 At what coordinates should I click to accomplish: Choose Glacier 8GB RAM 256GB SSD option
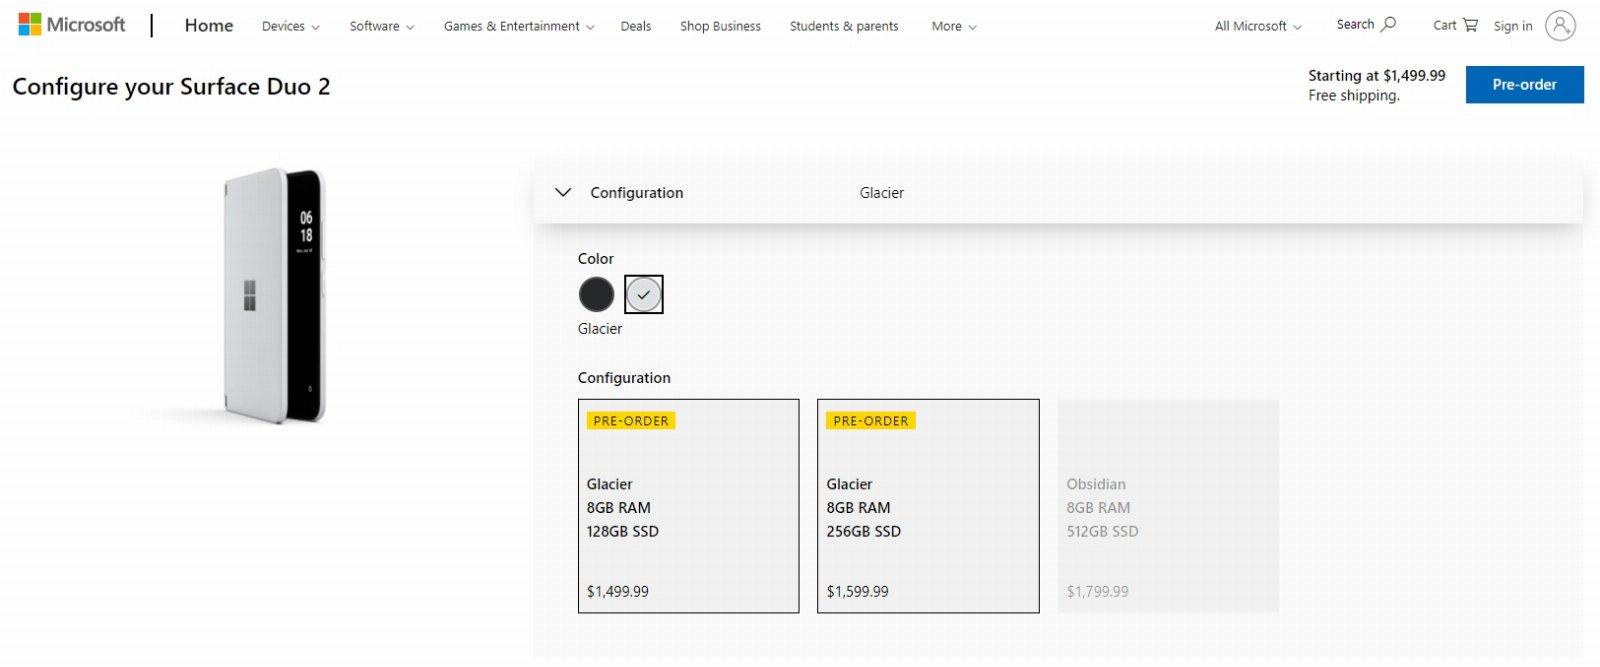click(x=928, y=506)
